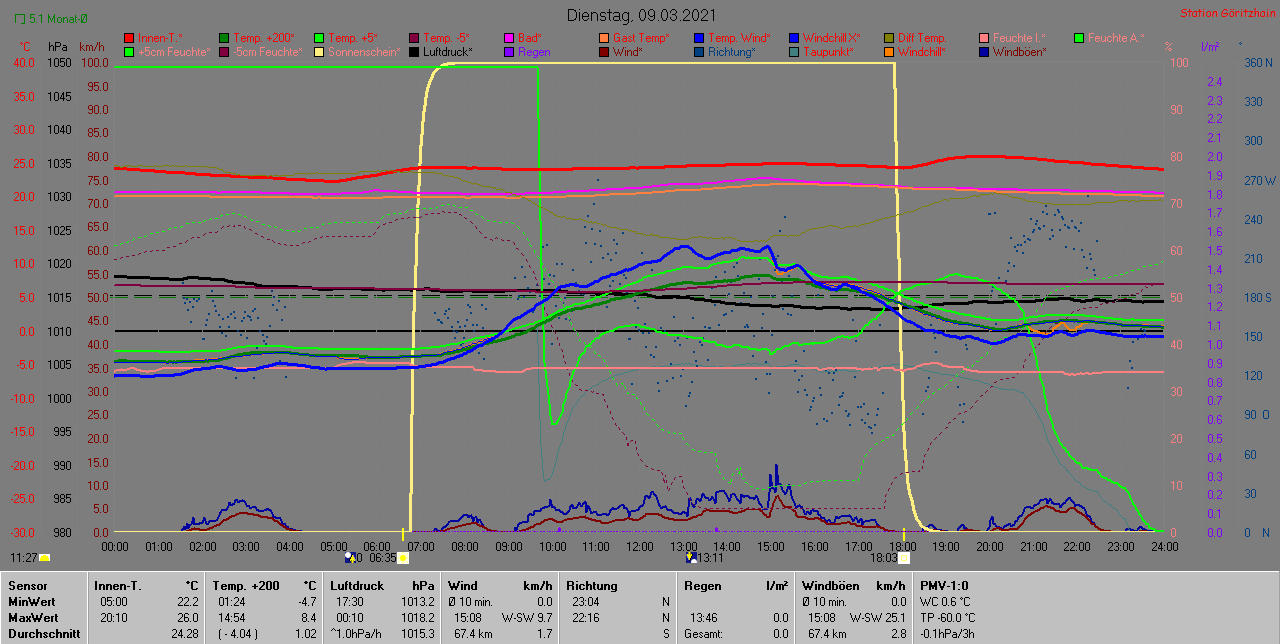Click the maximum pressure value 1018.2
The height and width of the screenshot is (644, 1280).
coord(417,618)
